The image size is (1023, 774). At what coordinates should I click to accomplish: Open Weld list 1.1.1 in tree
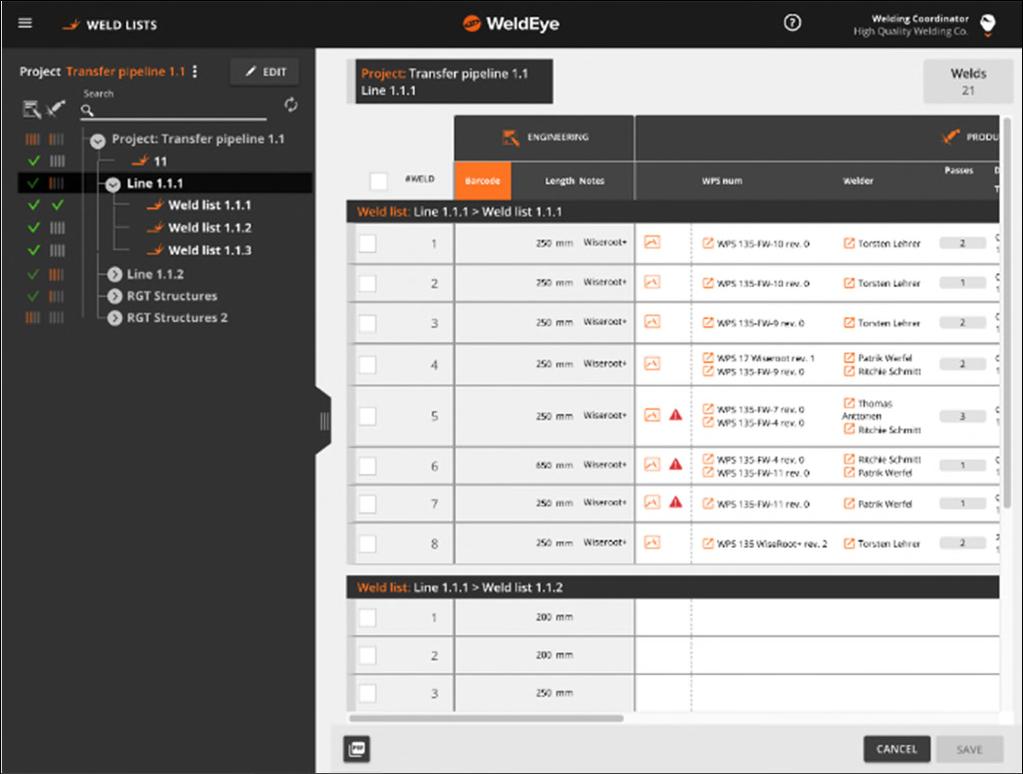click(x=209, y=205)
